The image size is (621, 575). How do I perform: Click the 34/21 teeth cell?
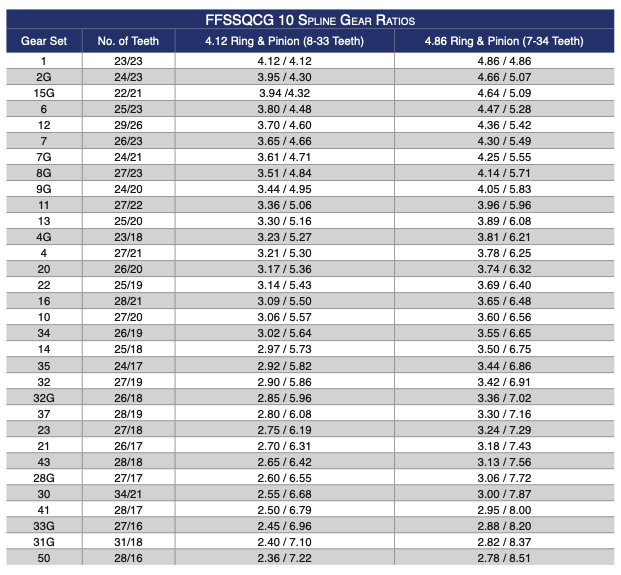(128, 494)
